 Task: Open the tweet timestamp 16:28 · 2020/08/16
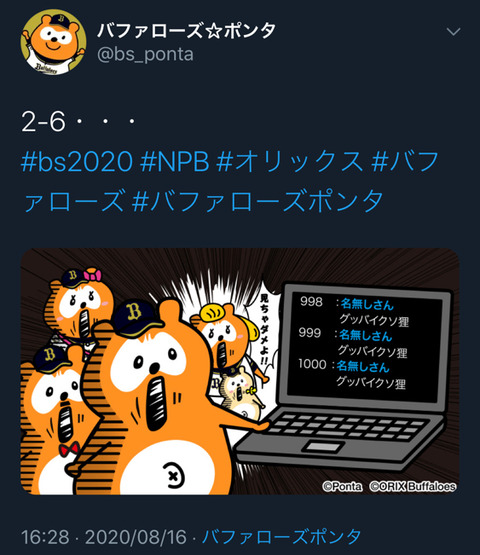click(x=104, y=537)
